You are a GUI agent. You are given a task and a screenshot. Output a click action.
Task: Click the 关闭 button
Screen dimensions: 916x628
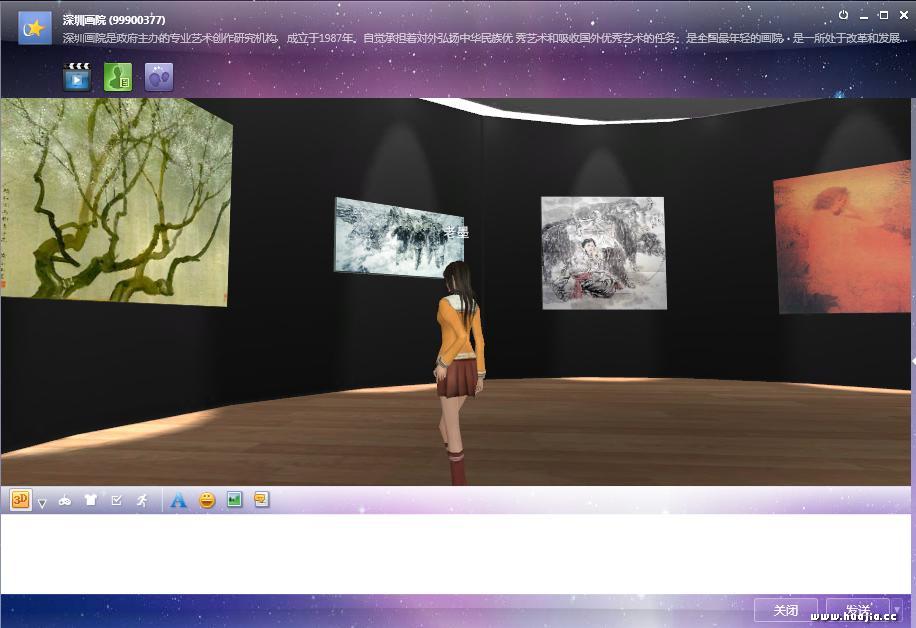[x=786, y=610]
